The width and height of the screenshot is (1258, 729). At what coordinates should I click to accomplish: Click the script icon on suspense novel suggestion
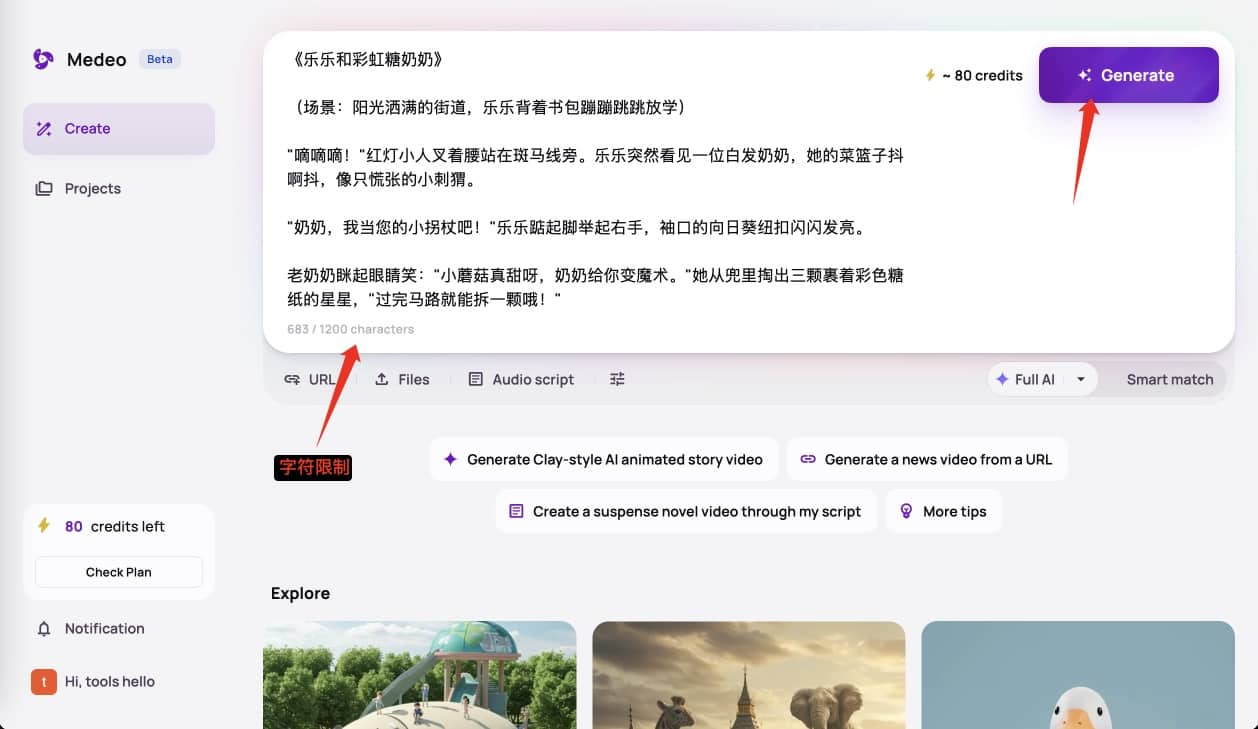(x=516, y=512)
